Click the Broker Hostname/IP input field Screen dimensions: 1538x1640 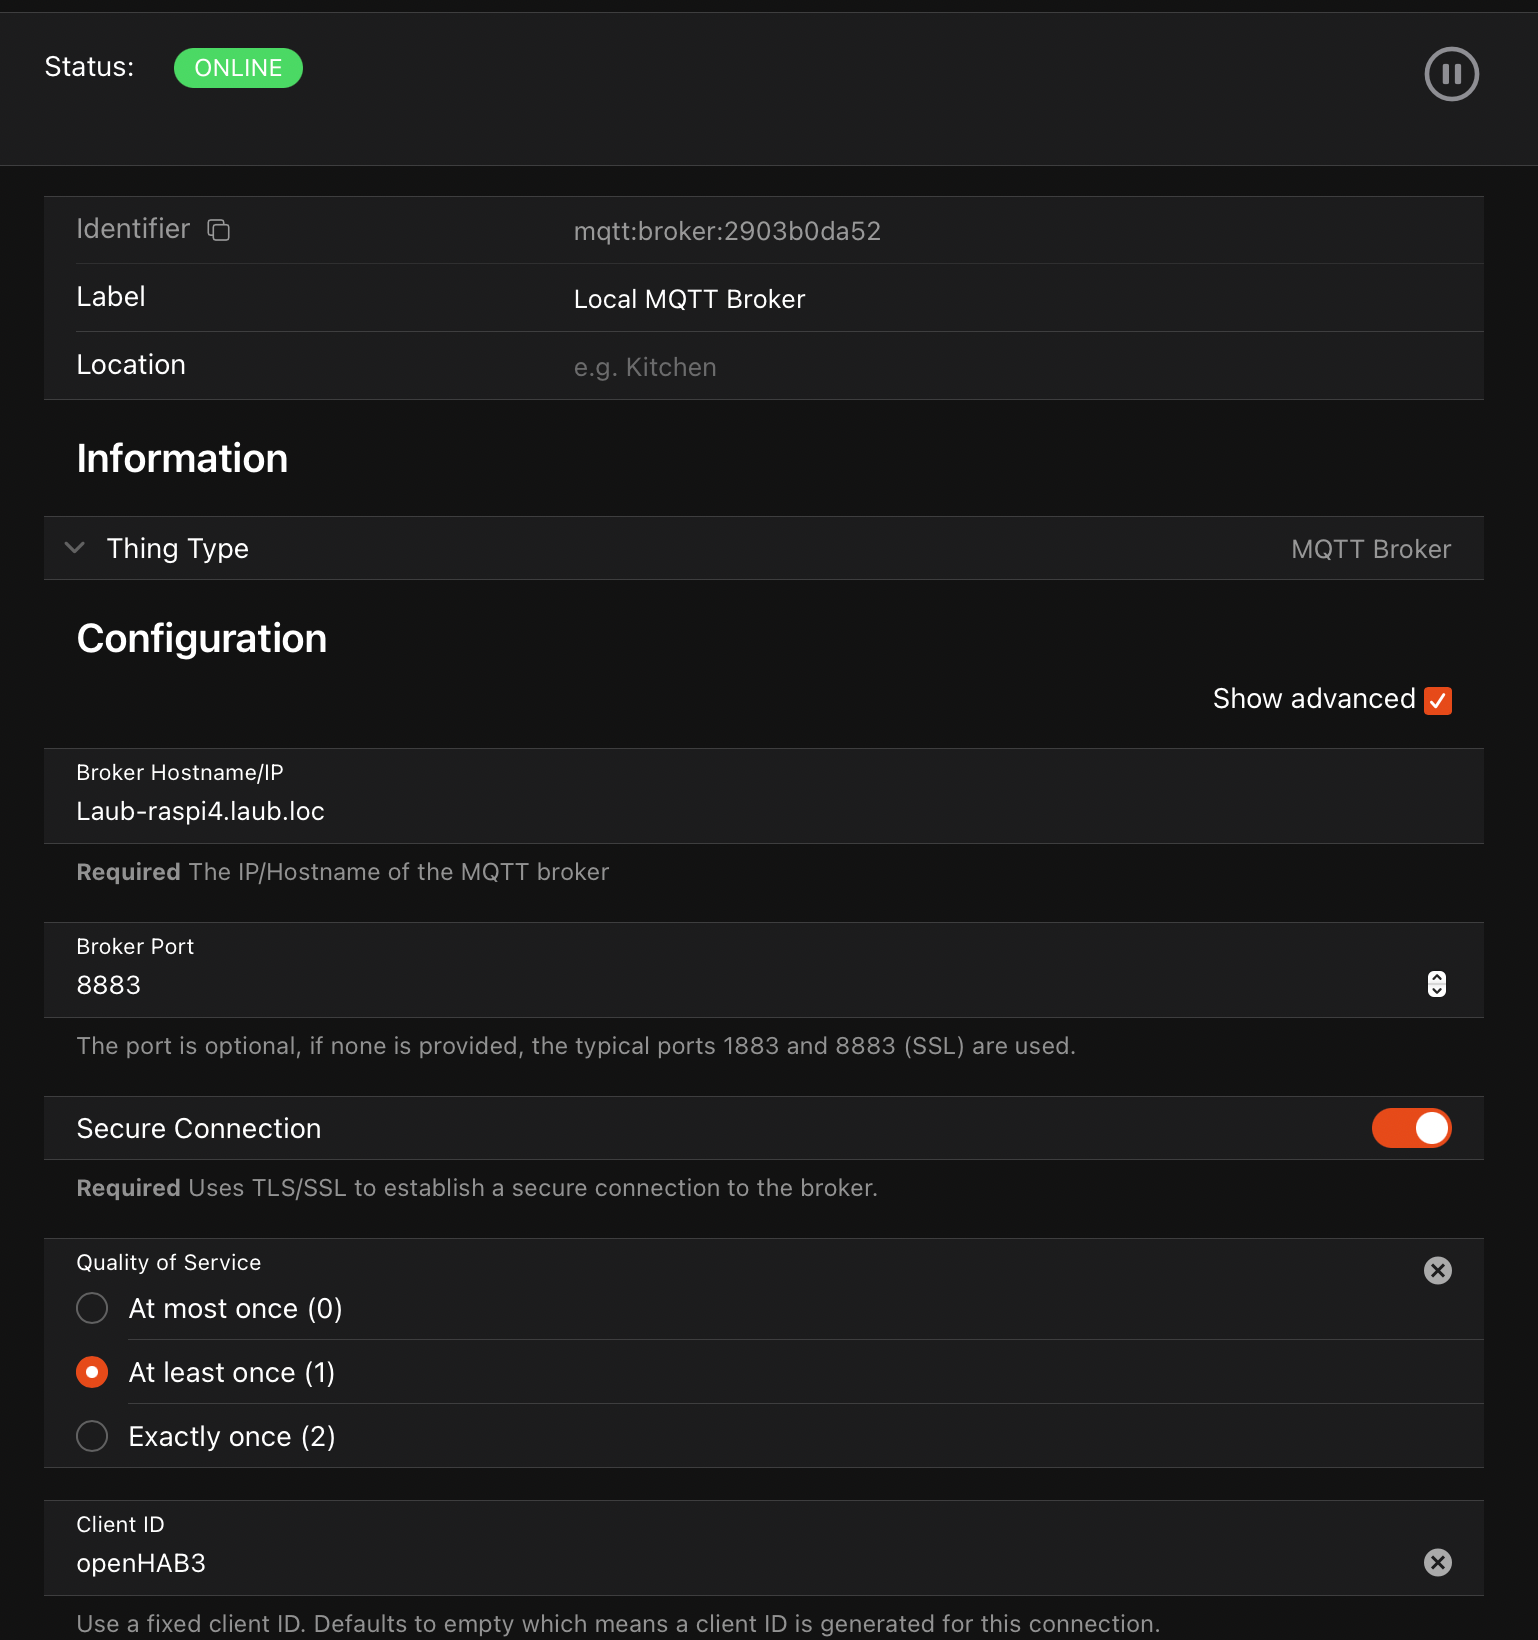coord(700,811)
